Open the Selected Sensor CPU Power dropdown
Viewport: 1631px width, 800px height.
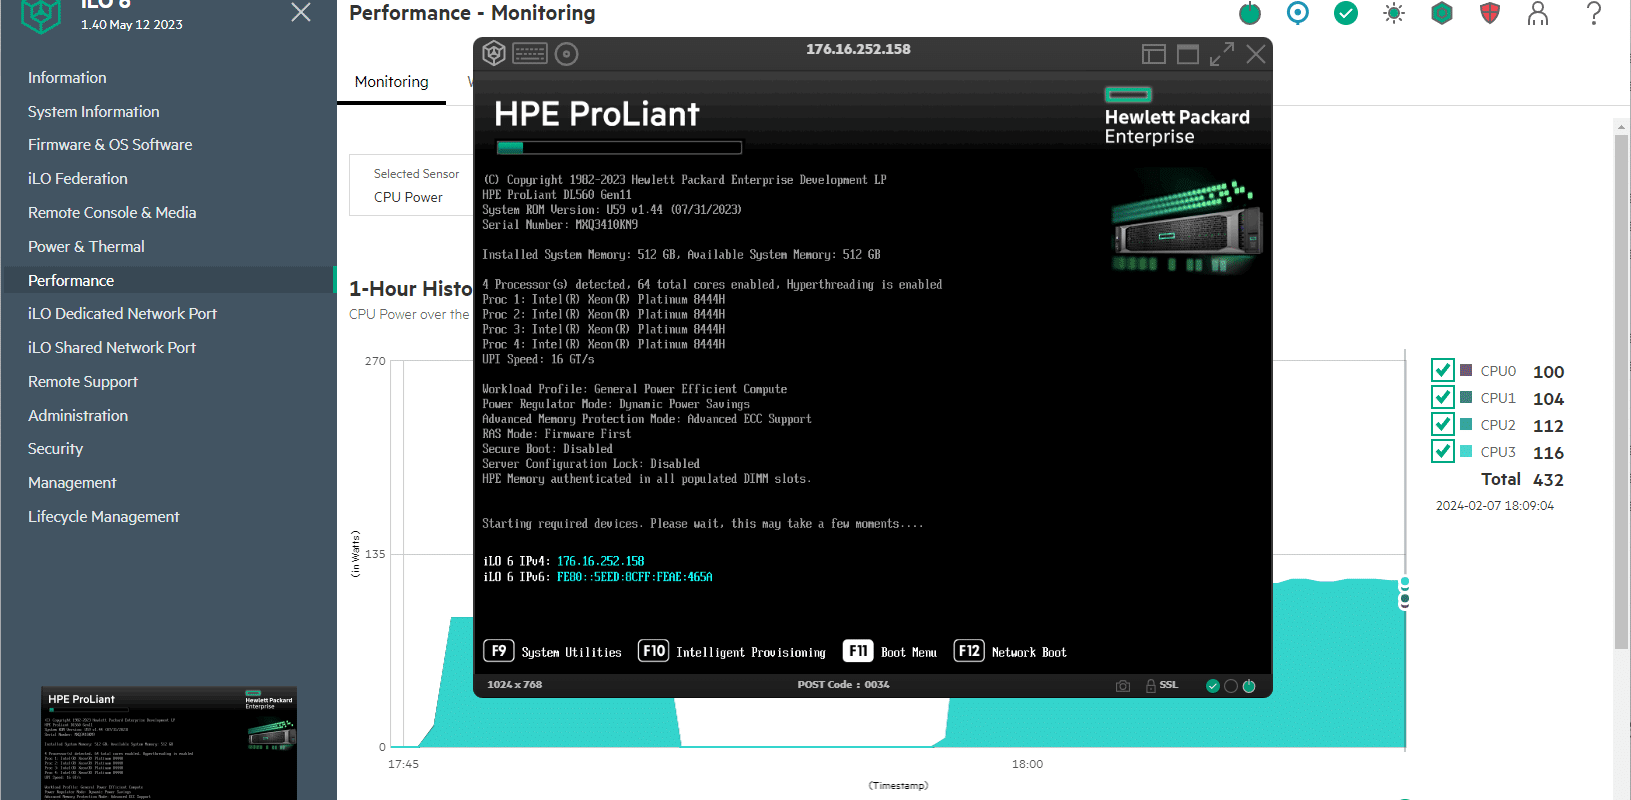tap(411, 185)
